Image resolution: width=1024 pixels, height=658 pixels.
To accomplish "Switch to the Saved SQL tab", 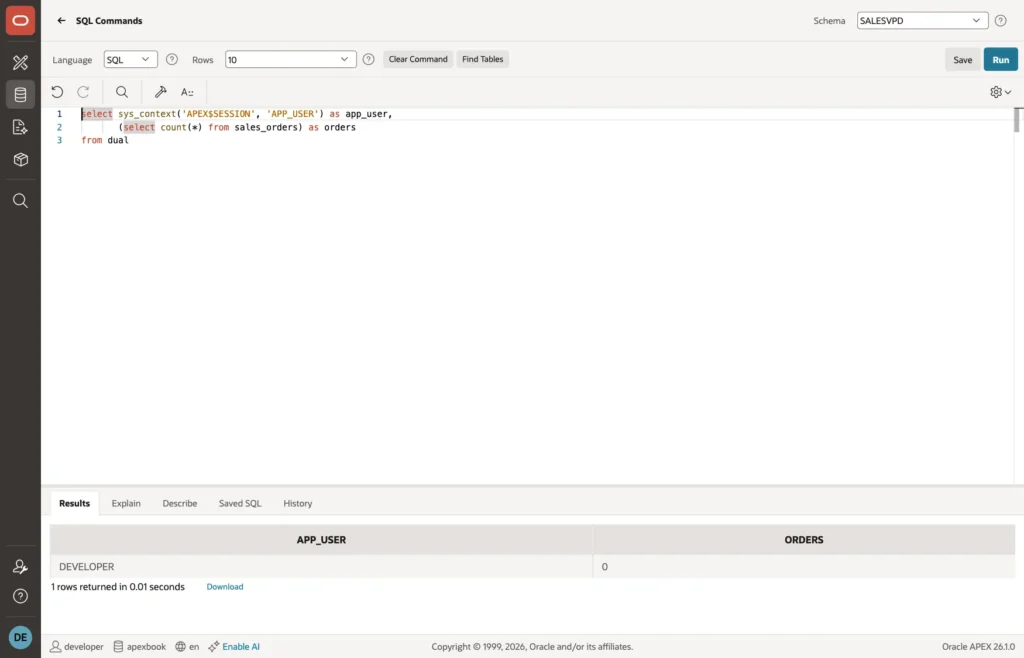I will (240, 503).
